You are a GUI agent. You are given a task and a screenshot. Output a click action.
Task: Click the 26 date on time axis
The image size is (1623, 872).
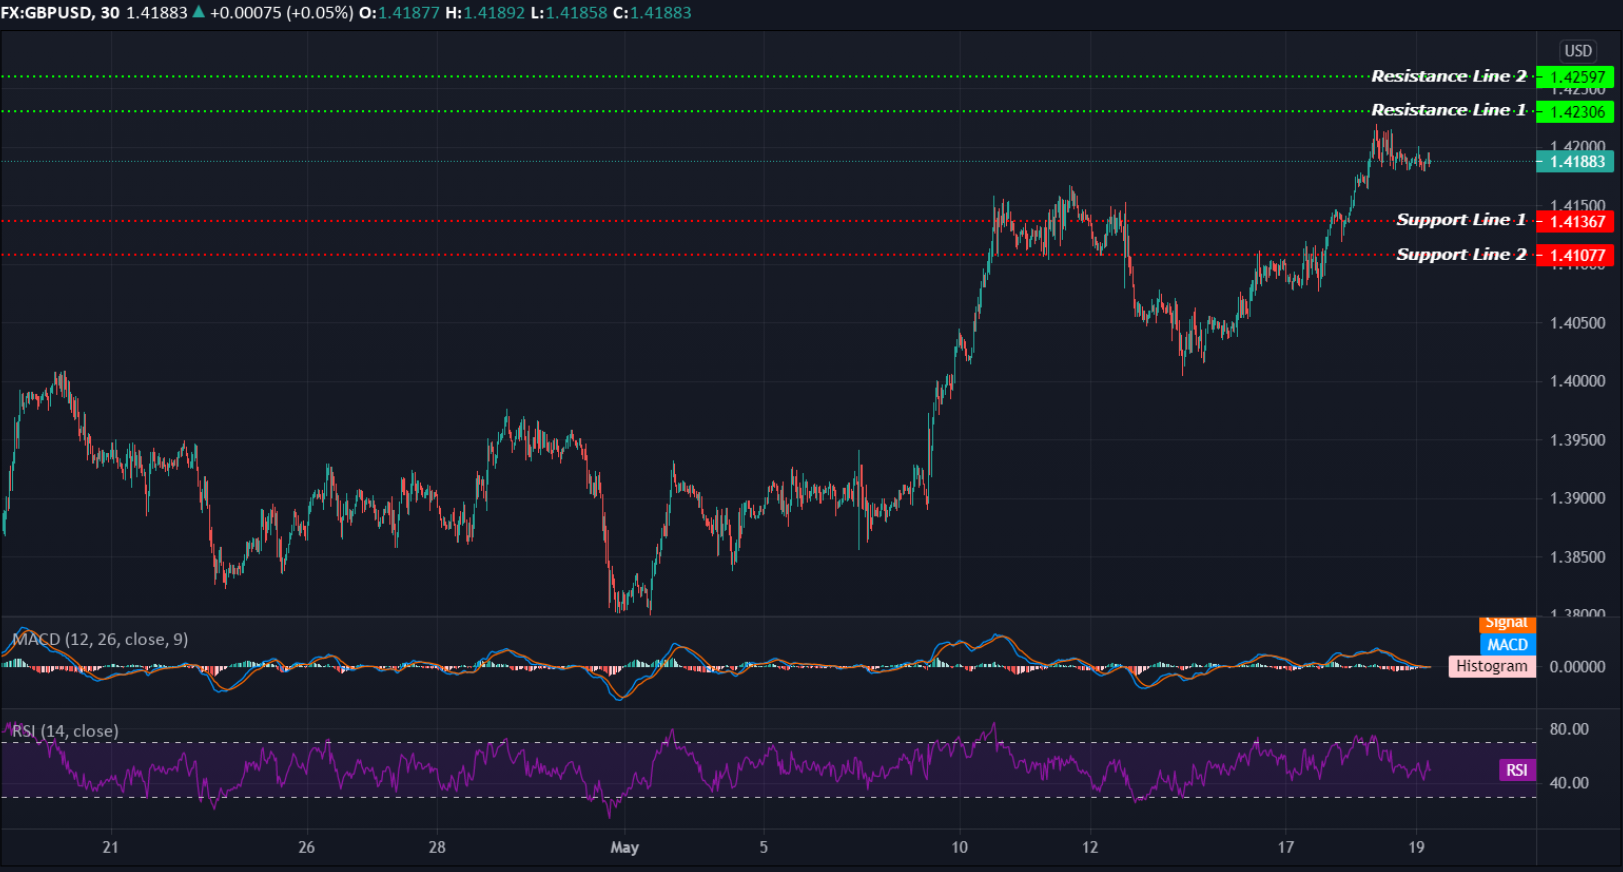tap(306, 847)
